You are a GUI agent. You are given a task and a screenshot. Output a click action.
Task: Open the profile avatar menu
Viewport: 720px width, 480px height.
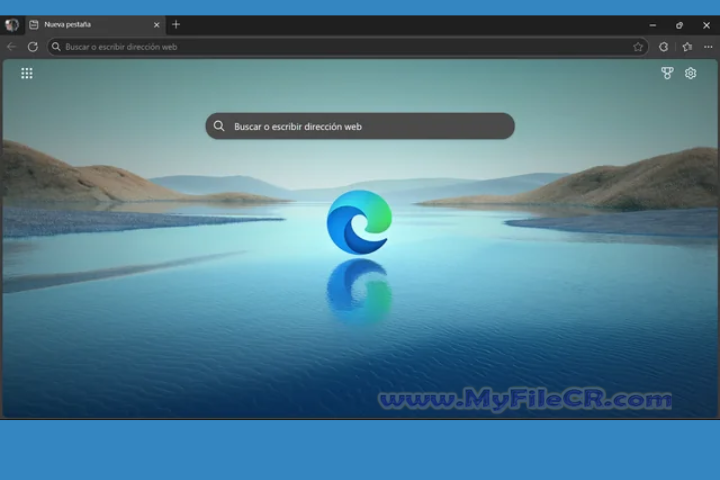click(11, 25)
